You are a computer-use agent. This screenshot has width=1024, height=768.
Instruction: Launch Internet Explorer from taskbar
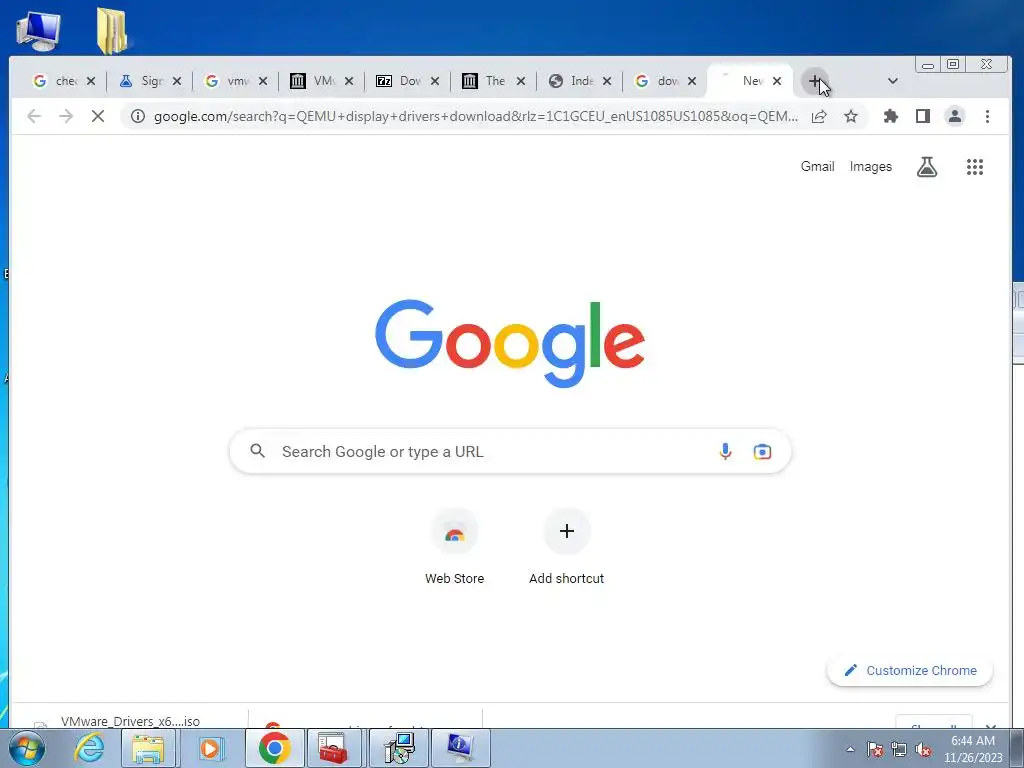[x=88, y=748]
